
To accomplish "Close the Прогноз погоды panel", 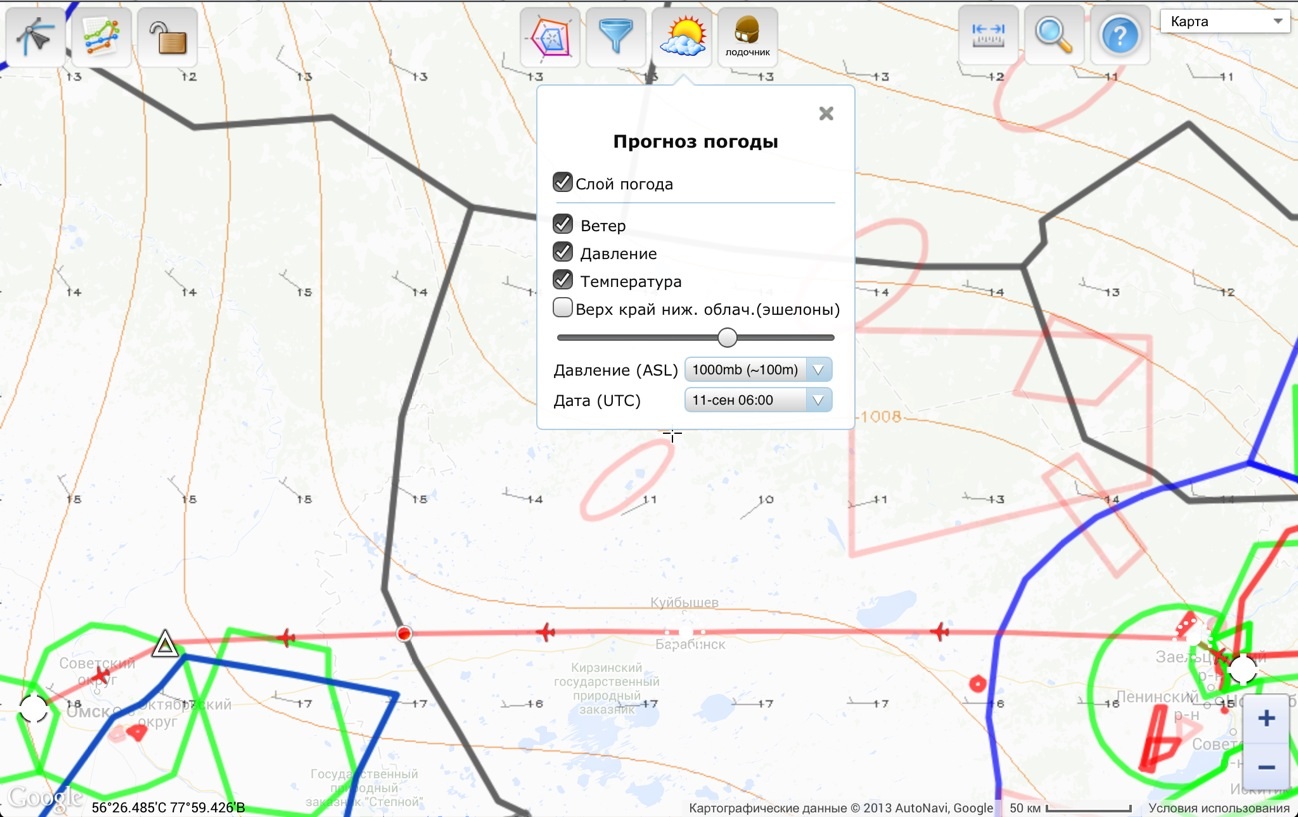I will coord(826,114).
